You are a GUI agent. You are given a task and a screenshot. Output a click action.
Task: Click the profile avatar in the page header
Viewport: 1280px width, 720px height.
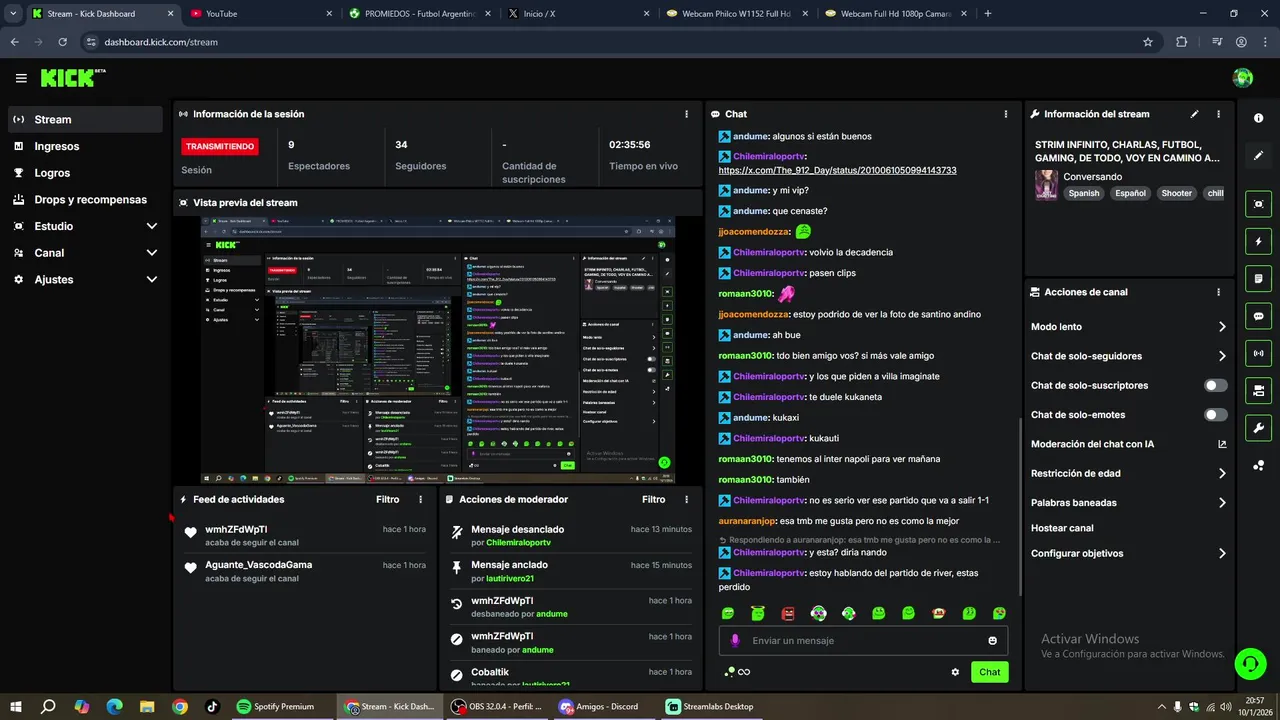(x=1243, y=78)
